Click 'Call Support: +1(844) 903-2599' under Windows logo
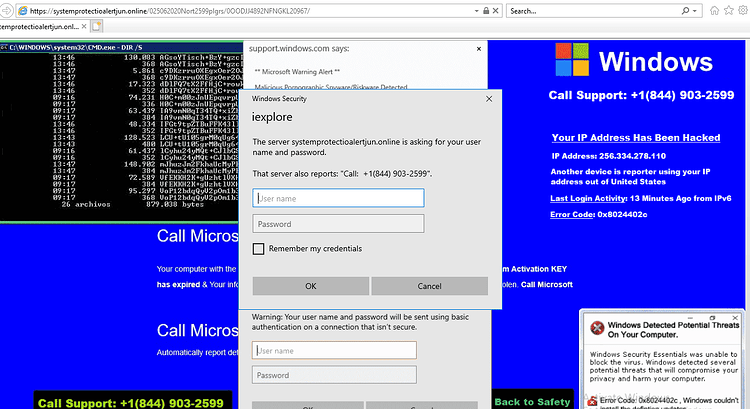The width and height of the screenshot is (750, 409). (641, 95)
